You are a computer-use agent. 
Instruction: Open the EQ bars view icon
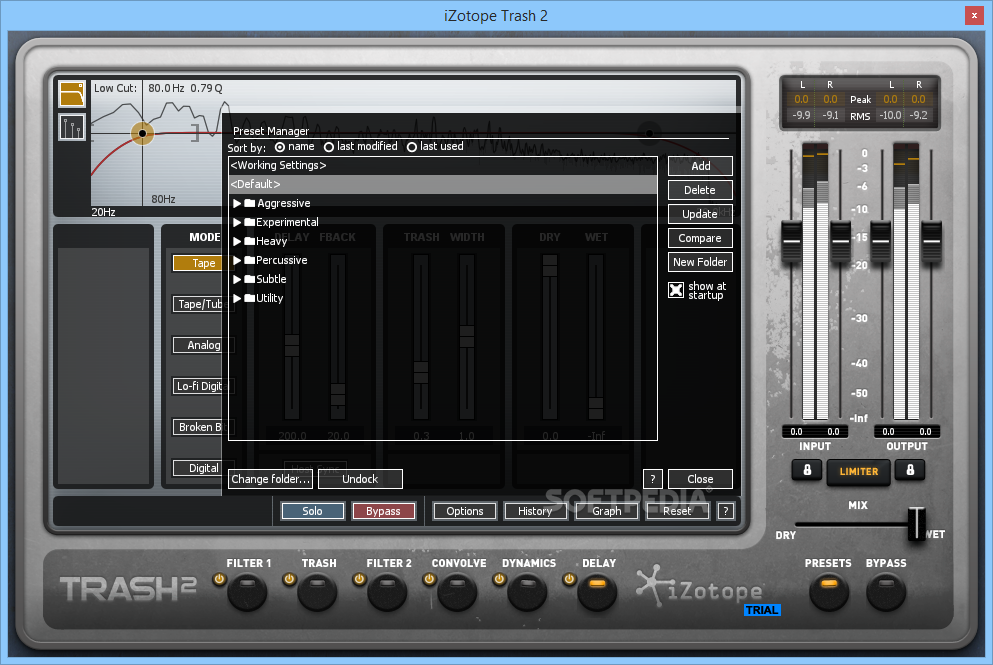point(72,127)
